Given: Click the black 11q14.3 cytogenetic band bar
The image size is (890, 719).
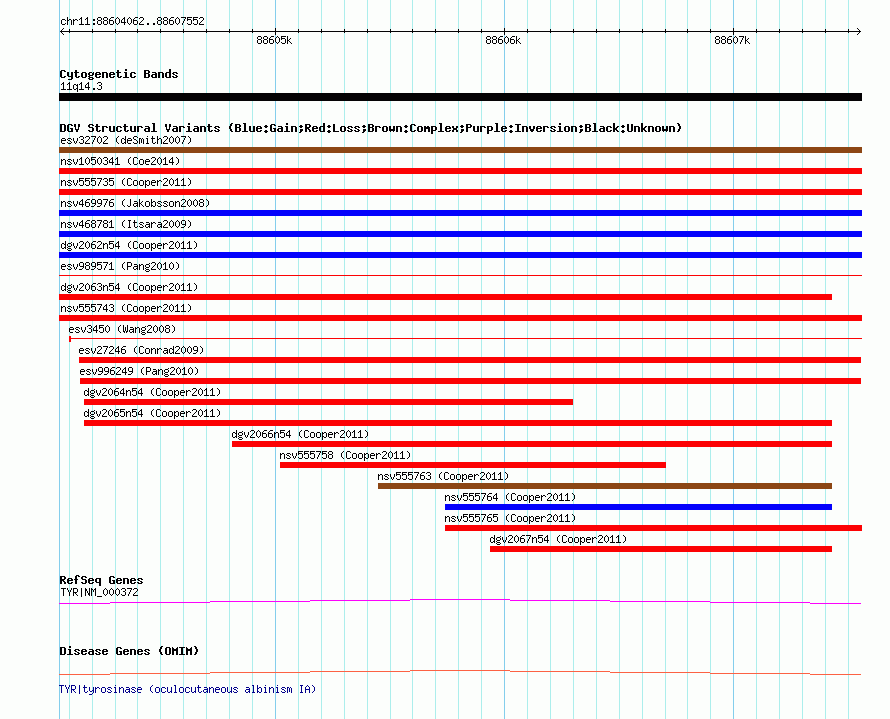Looking at the screenshot, I should [460, 97].
